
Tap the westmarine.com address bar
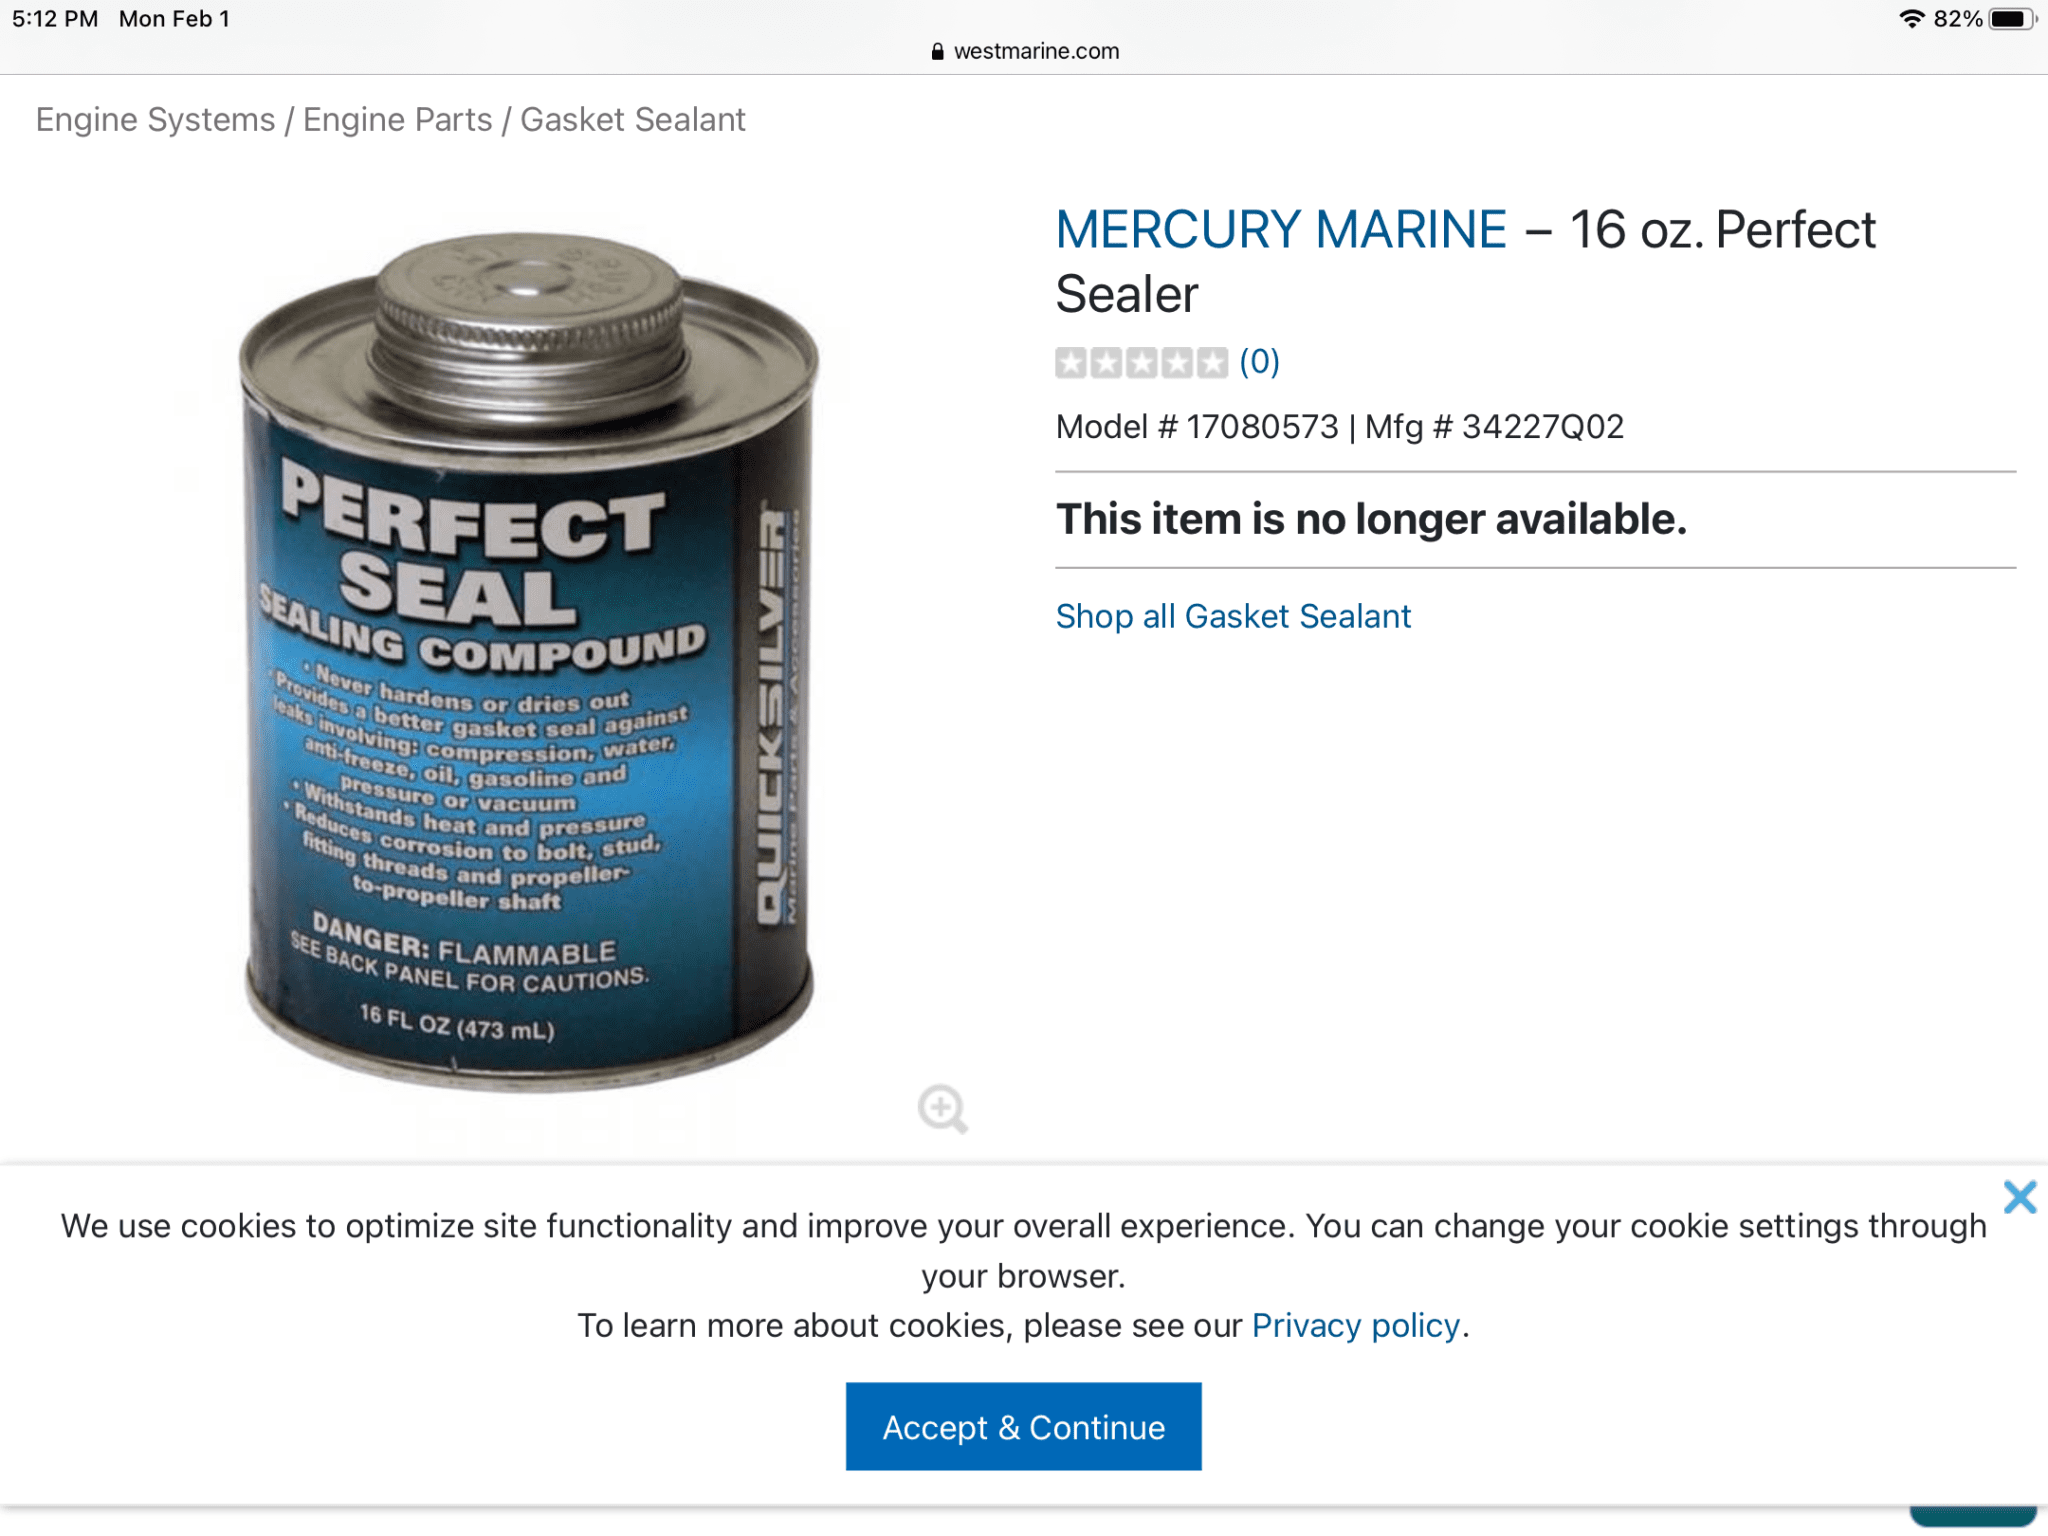pos(1024,51)
